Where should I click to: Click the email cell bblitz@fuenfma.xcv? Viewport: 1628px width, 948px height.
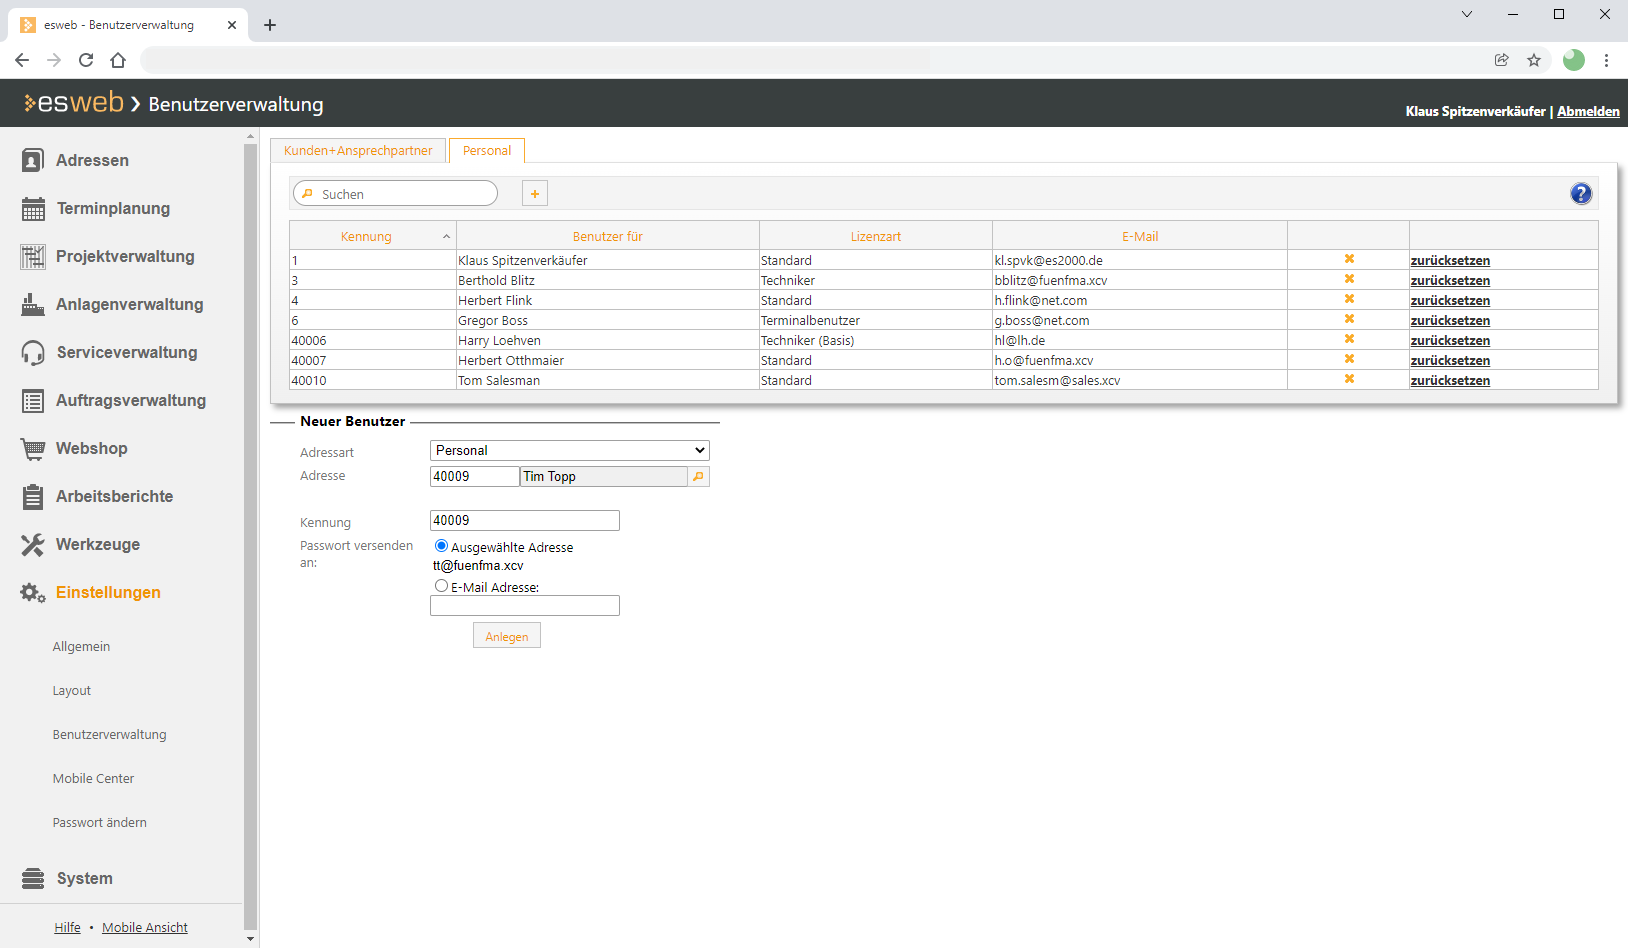point(1140,280)
